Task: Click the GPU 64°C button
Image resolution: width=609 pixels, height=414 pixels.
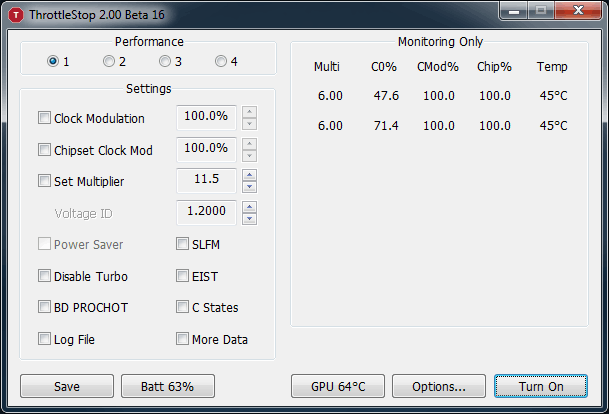Action: (x=338, y=386)
